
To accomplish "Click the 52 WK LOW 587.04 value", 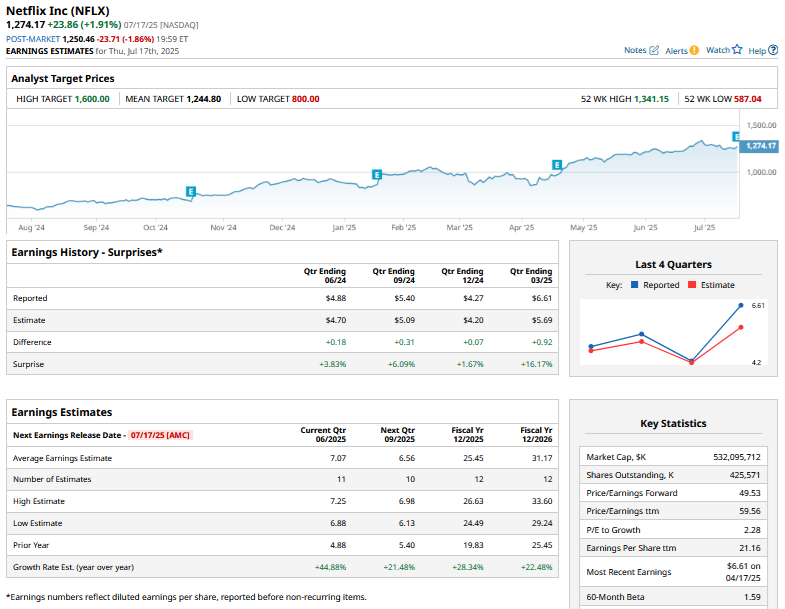I will (x=747, y=99).
